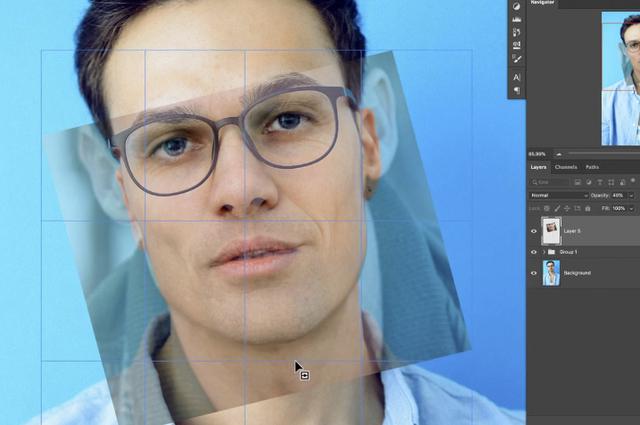The image size is (640, 425).
Task: Expand the Group 1 layer group
Action: (x=544, y=252)
